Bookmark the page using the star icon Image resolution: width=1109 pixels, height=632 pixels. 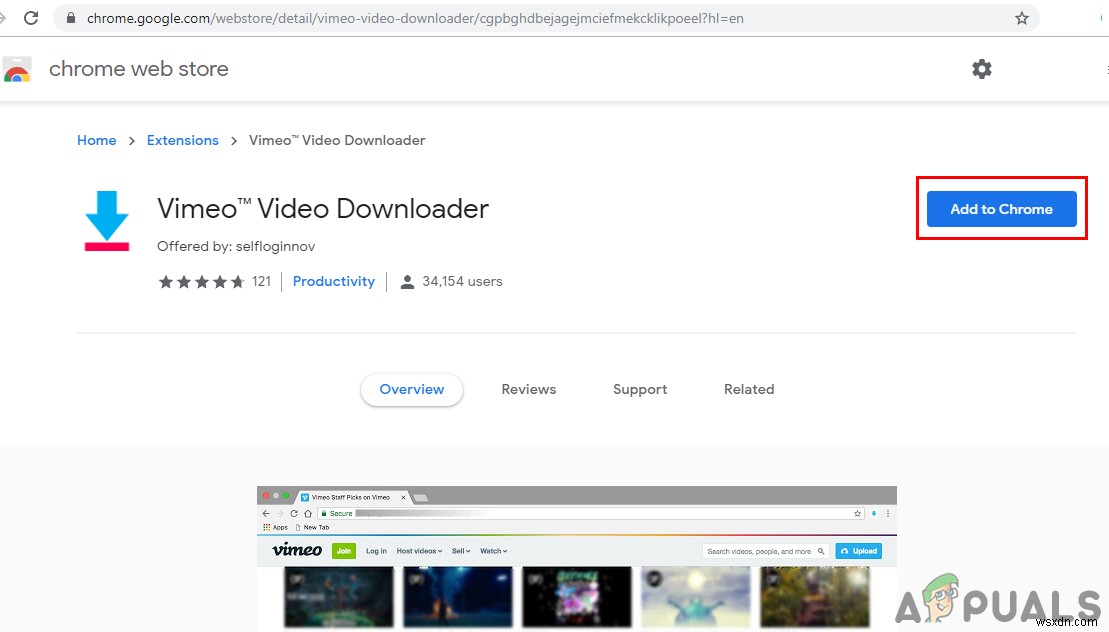tap(1021, 17)
